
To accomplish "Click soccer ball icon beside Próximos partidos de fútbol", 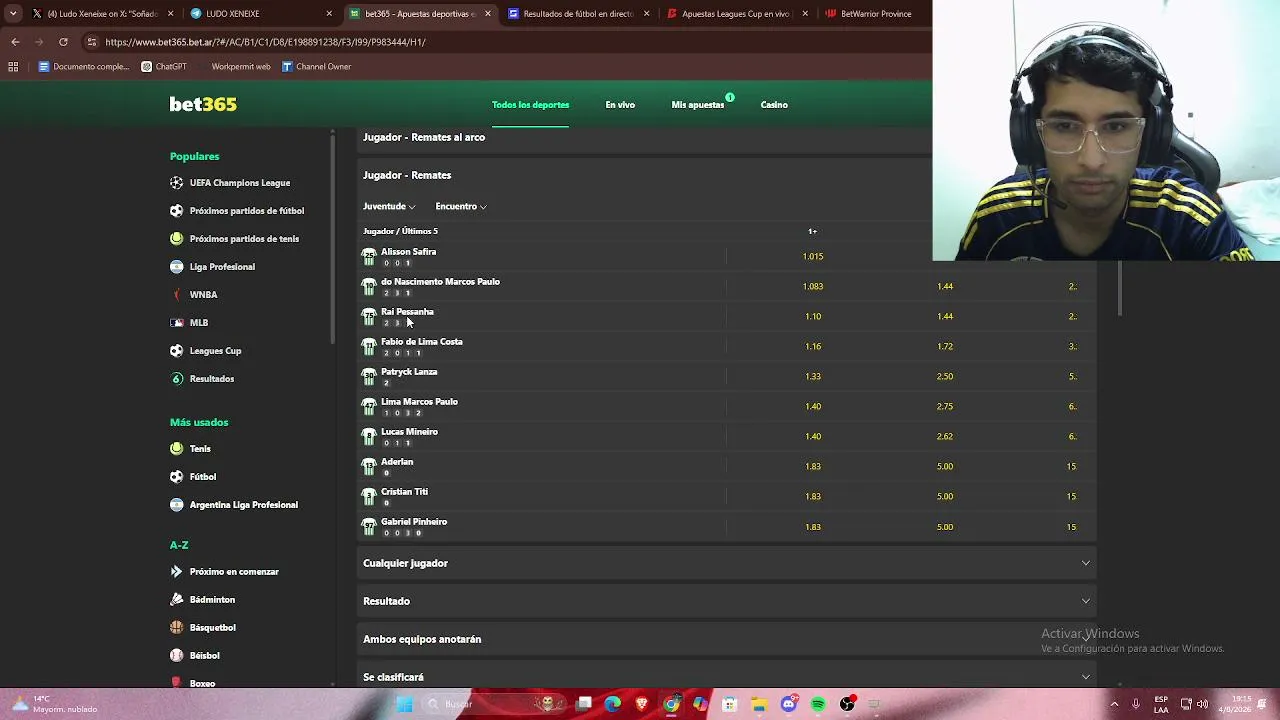I will click(x=177, y=211).
